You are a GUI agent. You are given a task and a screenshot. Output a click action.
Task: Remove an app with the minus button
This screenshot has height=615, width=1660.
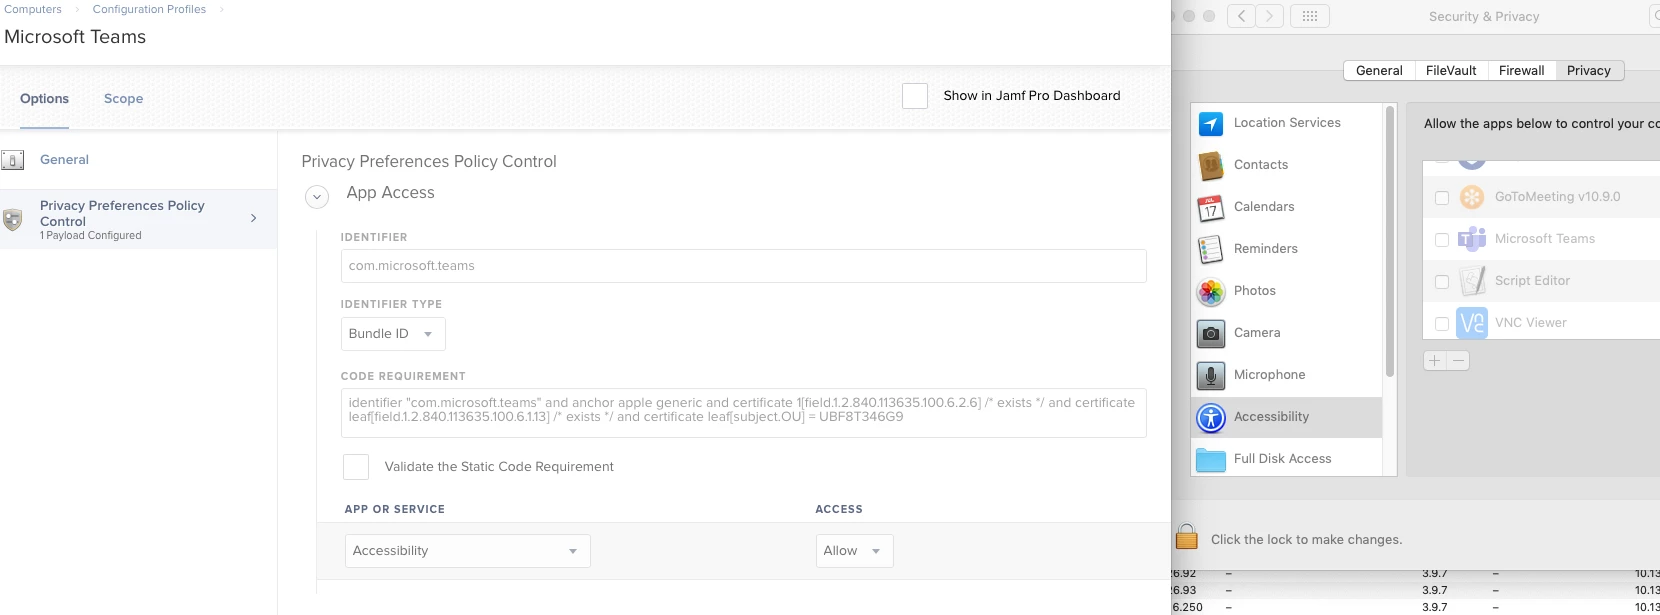point(1459,361)
